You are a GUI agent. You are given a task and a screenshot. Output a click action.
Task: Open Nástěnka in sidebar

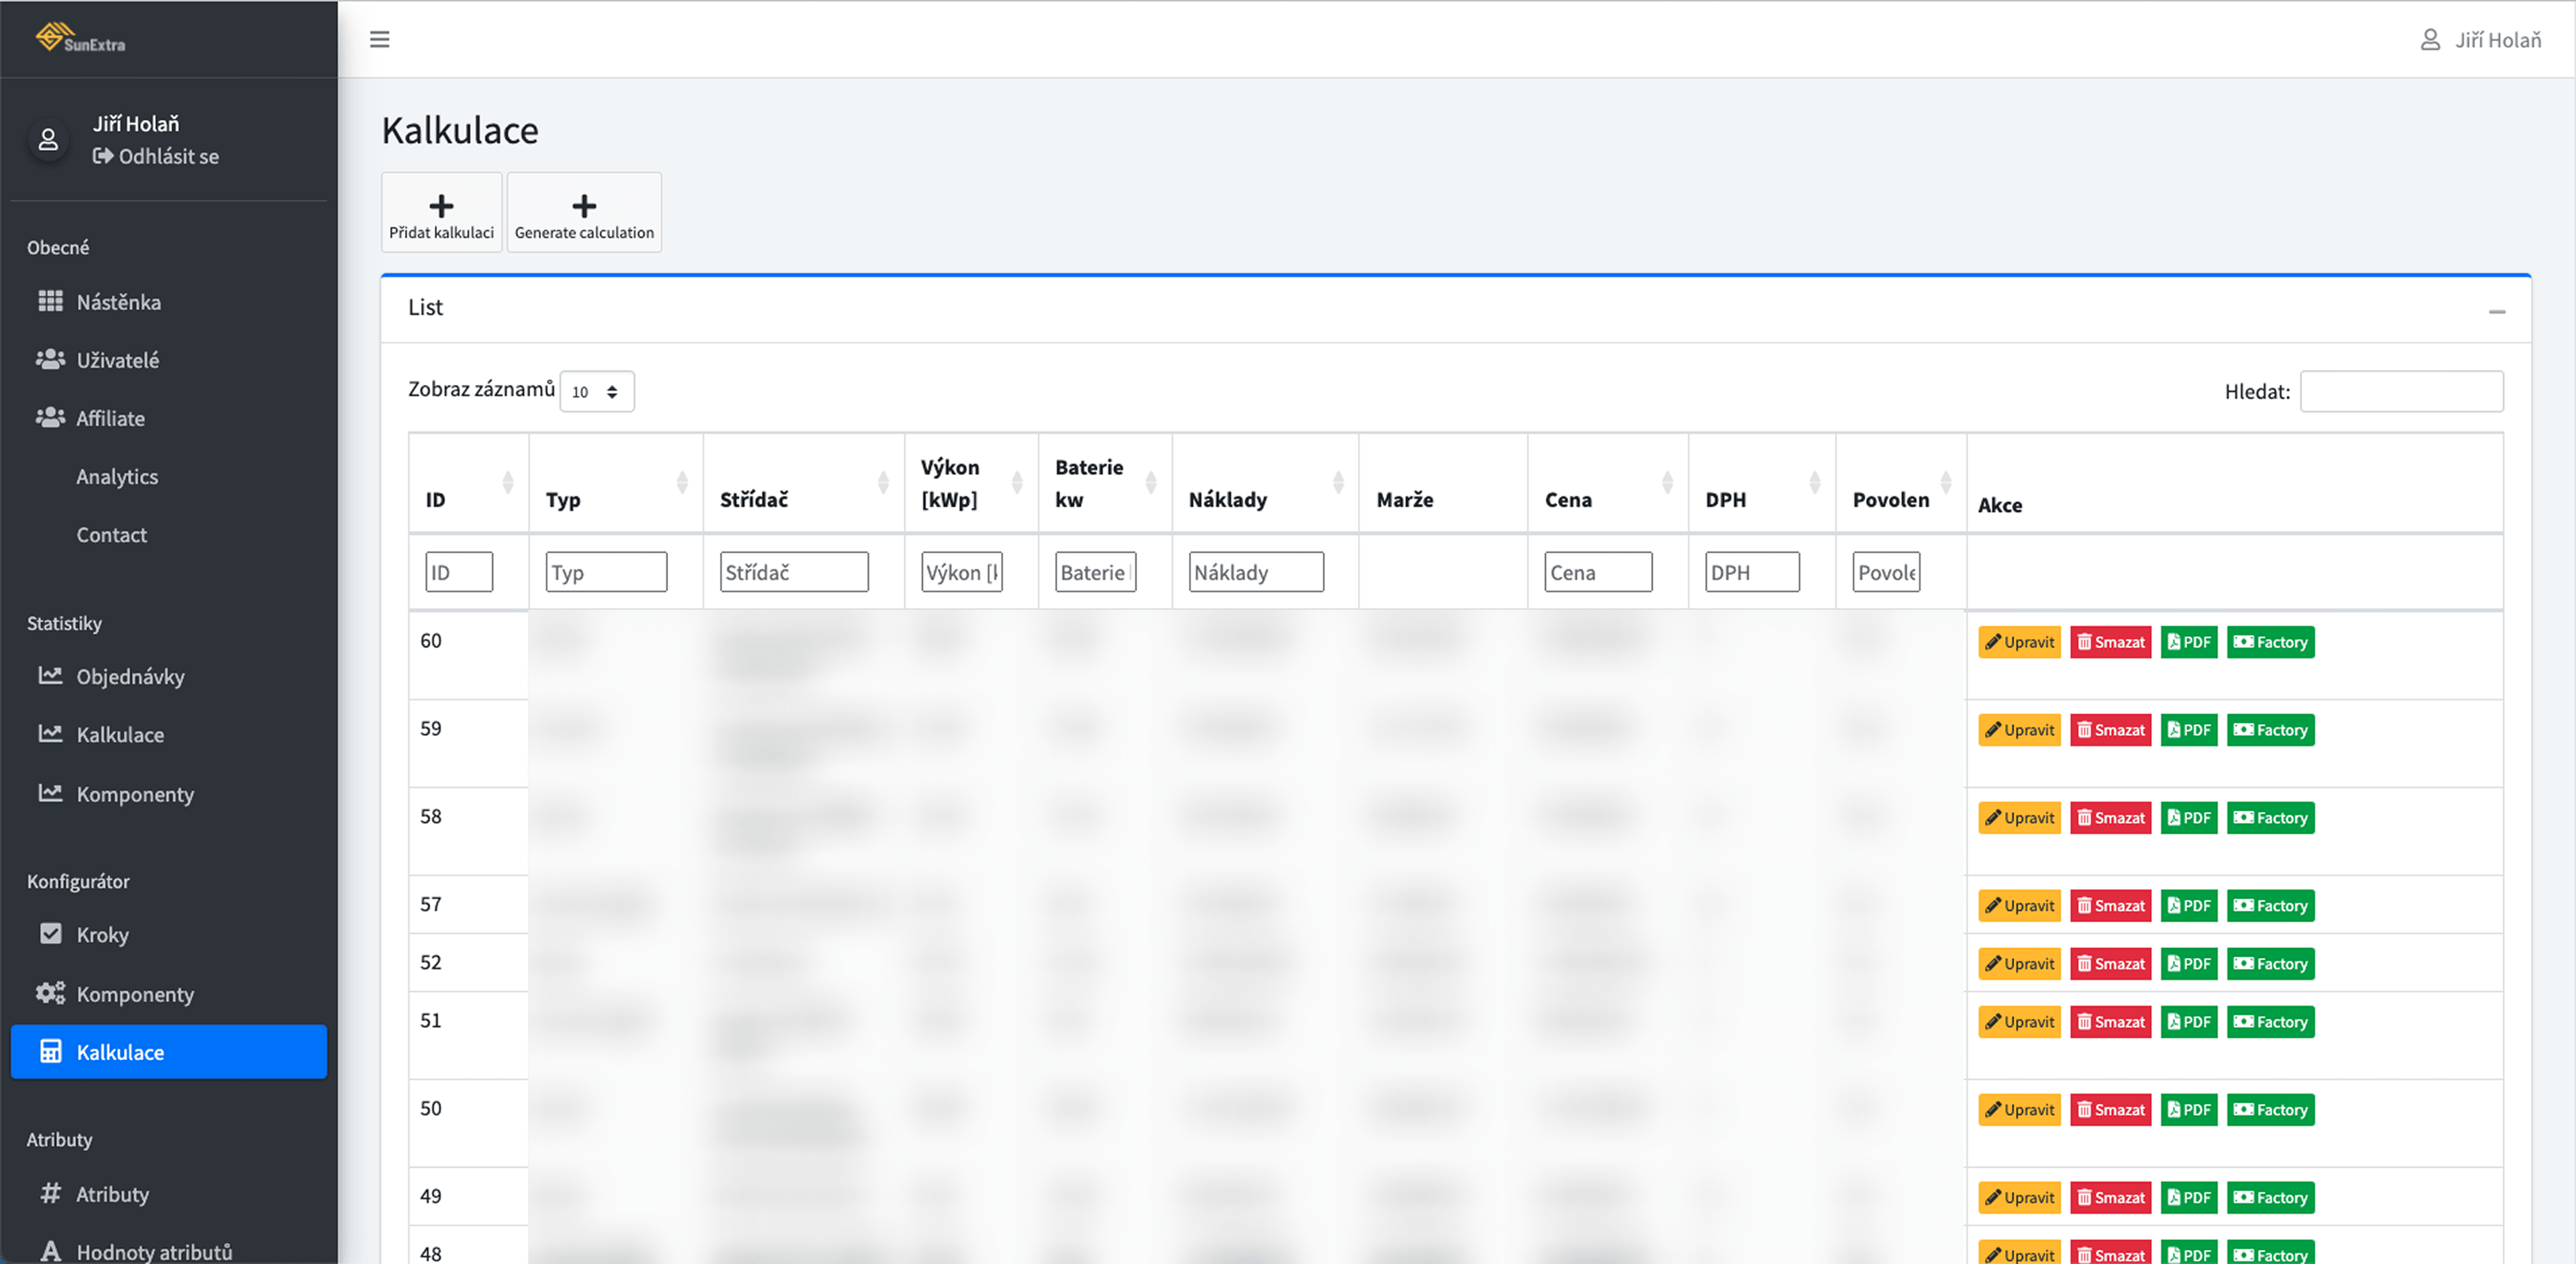(118, 302)
